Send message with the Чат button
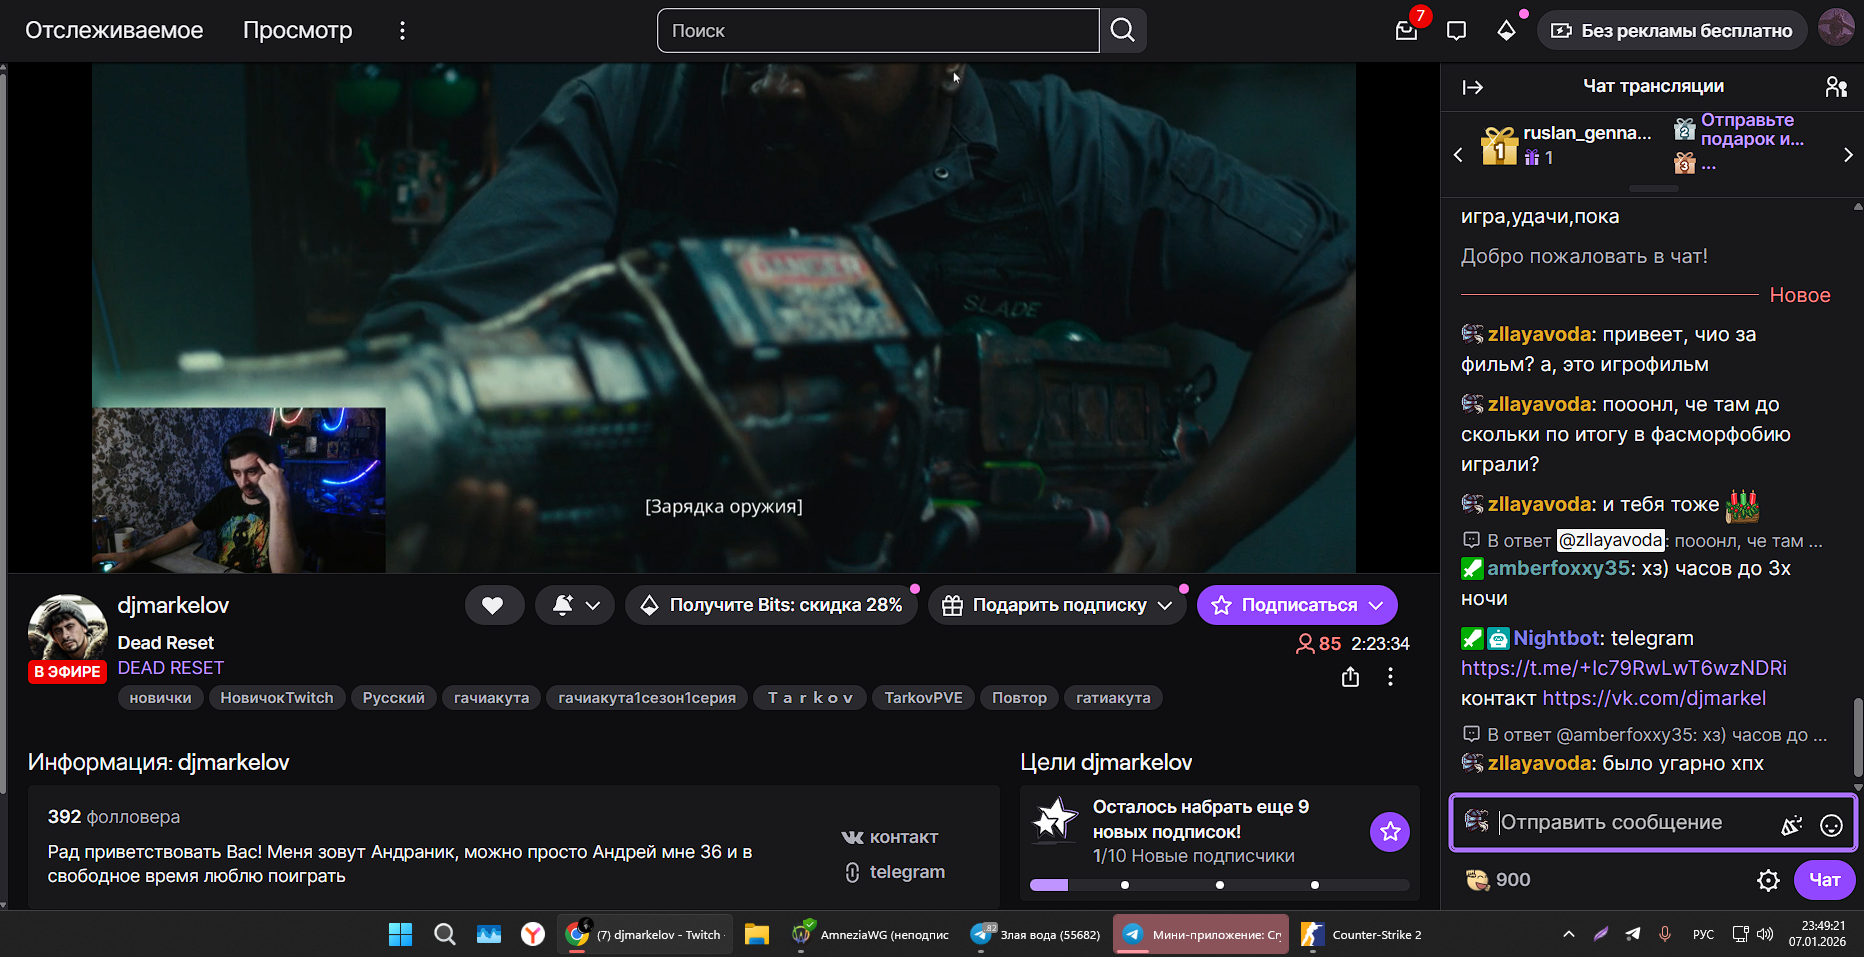The image size is (1864, 957). [1824, 880]
